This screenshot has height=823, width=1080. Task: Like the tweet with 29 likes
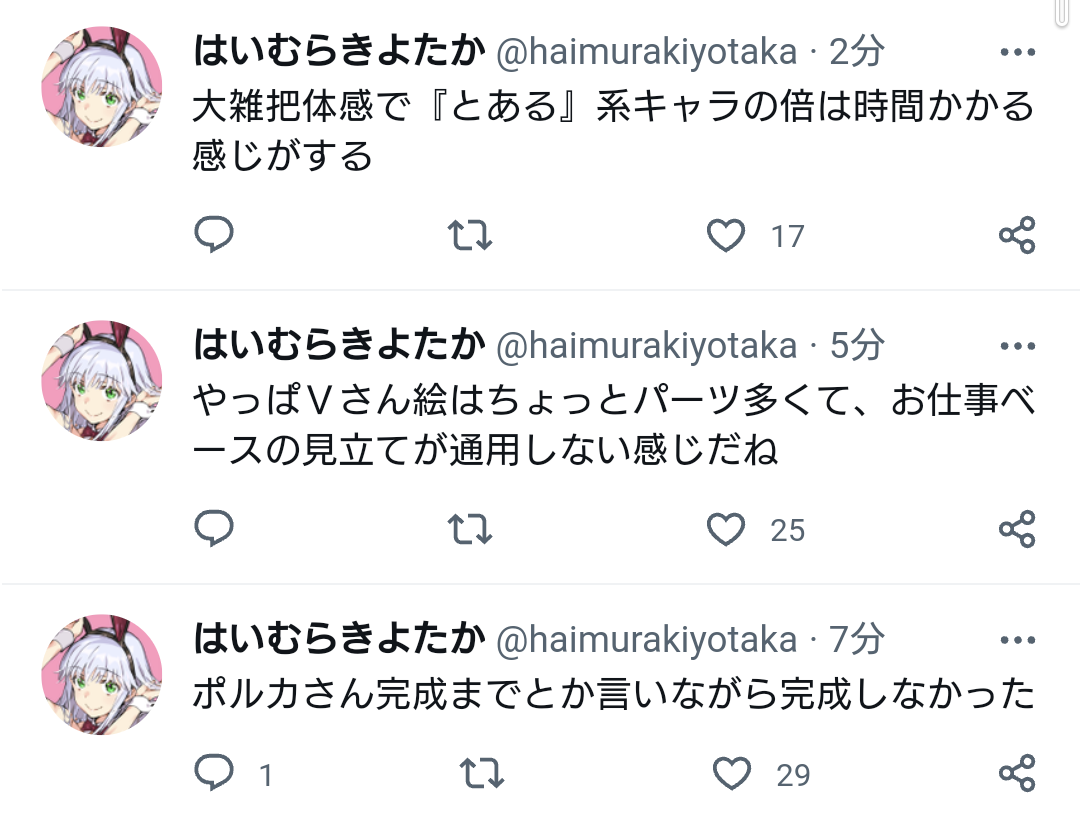pos(732,773)
